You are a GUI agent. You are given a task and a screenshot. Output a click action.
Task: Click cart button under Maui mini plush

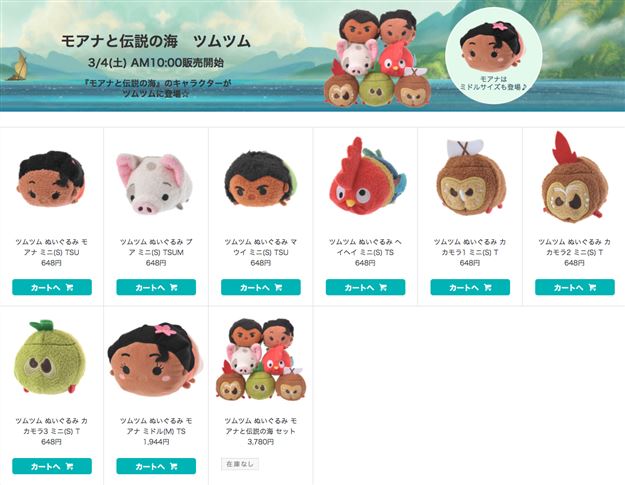pos(261,287)
